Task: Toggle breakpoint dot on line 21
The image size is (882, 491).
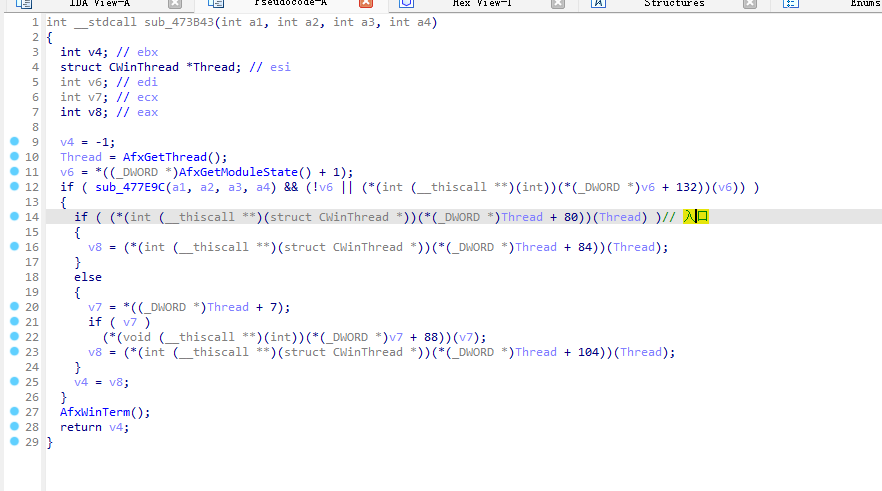Action: tap(15, 321)
